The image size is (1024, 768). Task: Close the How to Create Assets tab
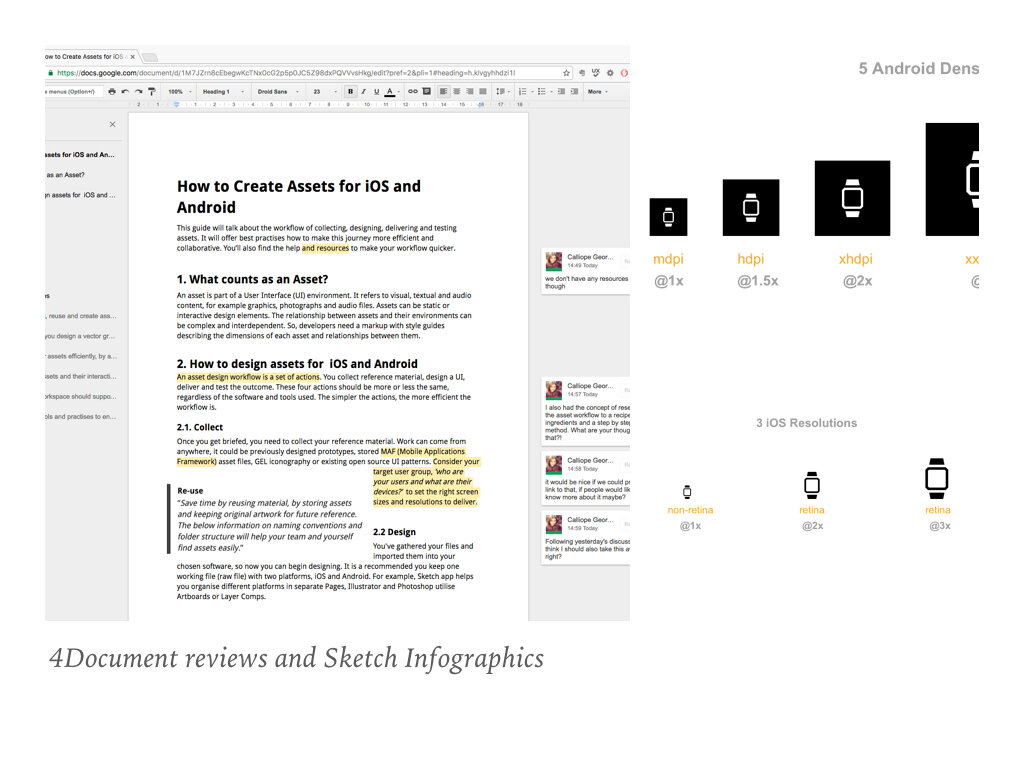click(133, 57)
